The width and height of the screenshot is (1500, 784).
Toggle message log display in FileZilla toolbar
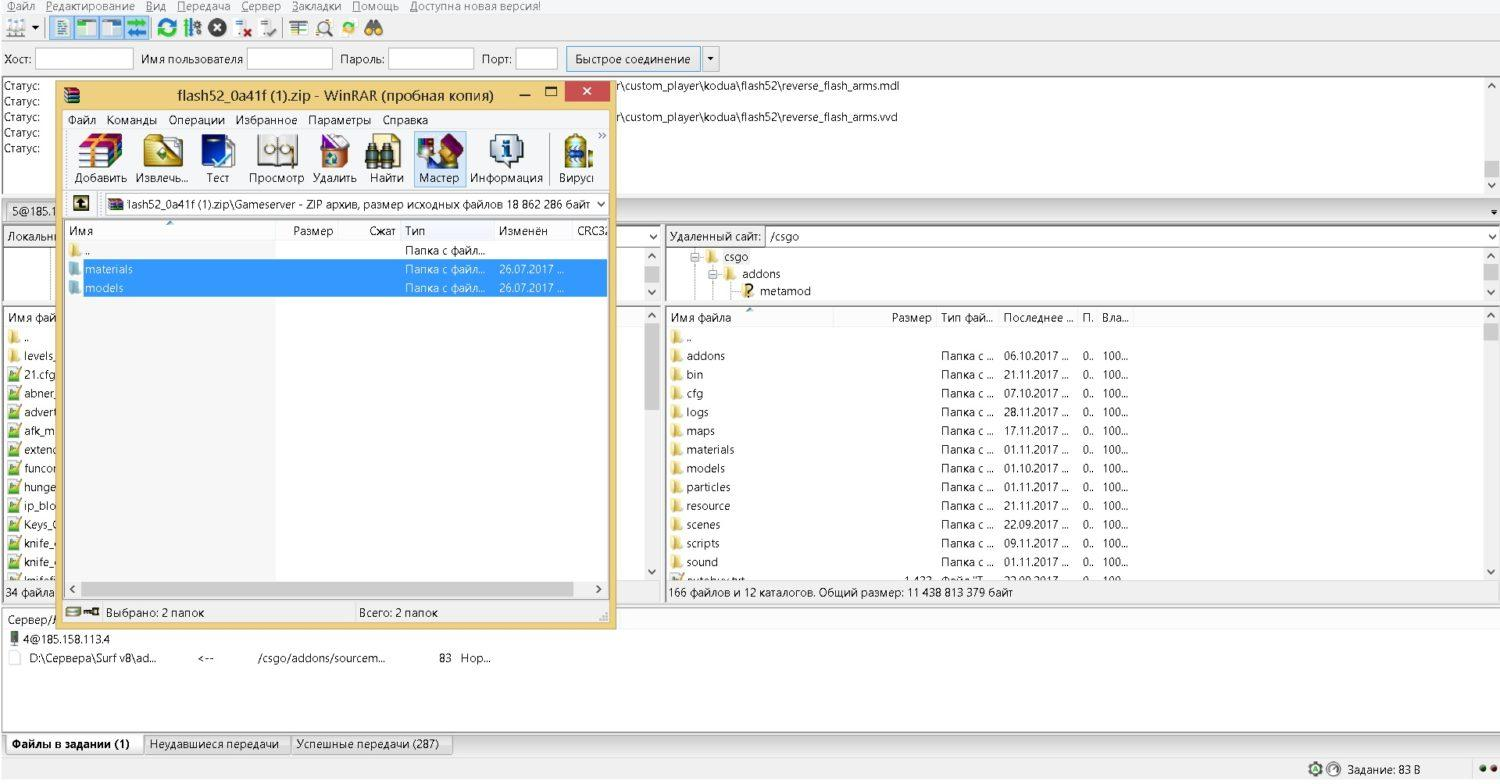(62, 28)
